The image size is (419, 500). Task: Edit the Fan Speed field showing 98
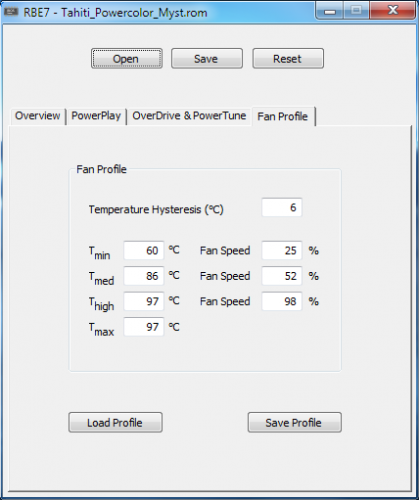click(x=282, y=301)
